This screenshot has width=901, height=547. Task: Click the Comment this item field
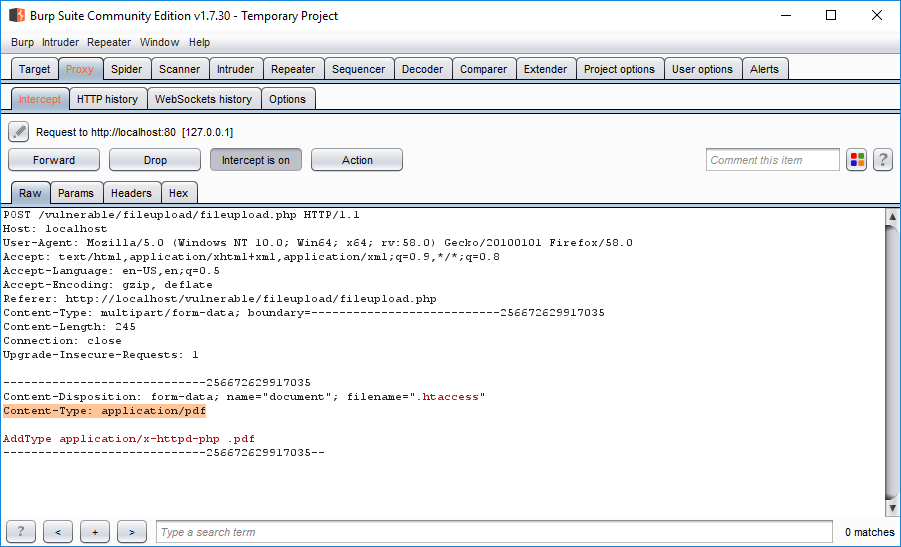[773, 160]
